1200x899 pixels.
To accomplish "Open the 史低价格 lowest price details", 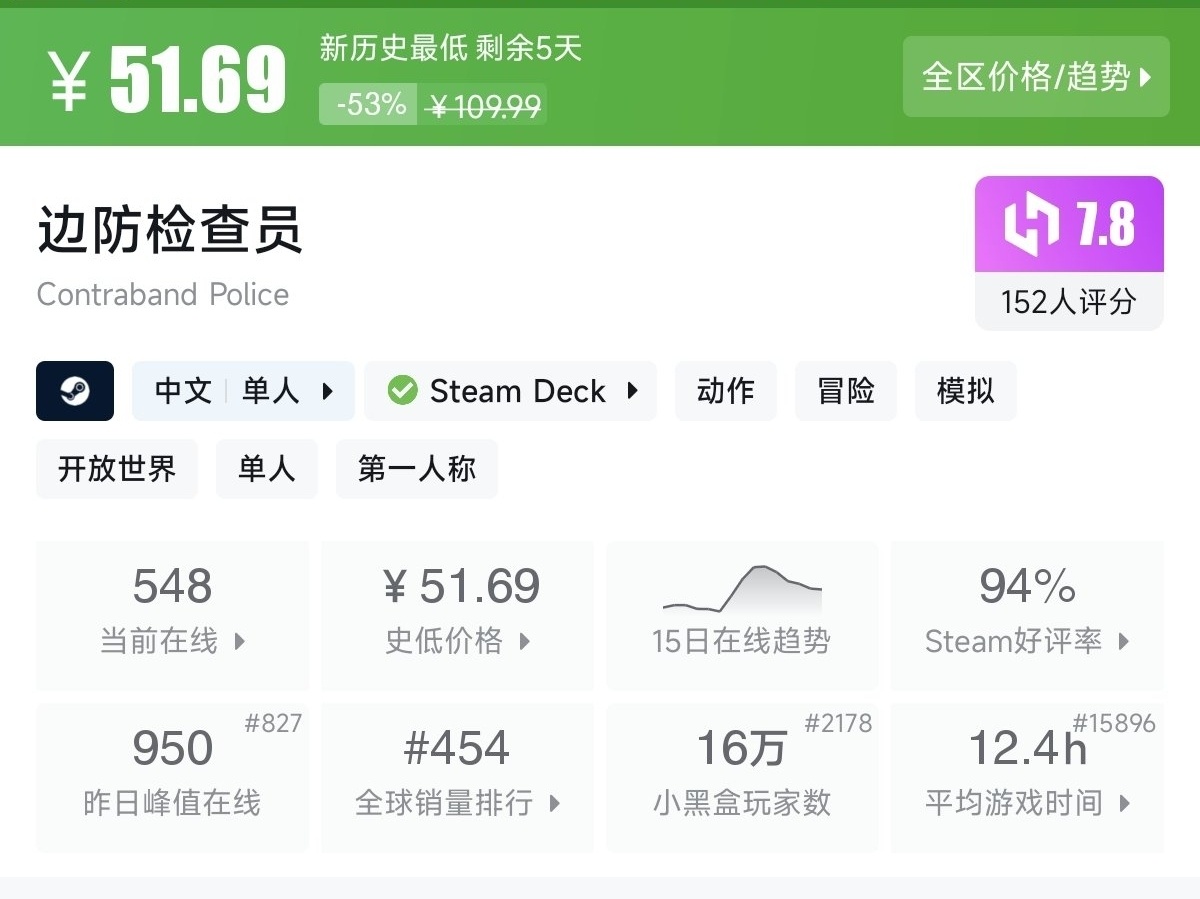I will 458,614.
